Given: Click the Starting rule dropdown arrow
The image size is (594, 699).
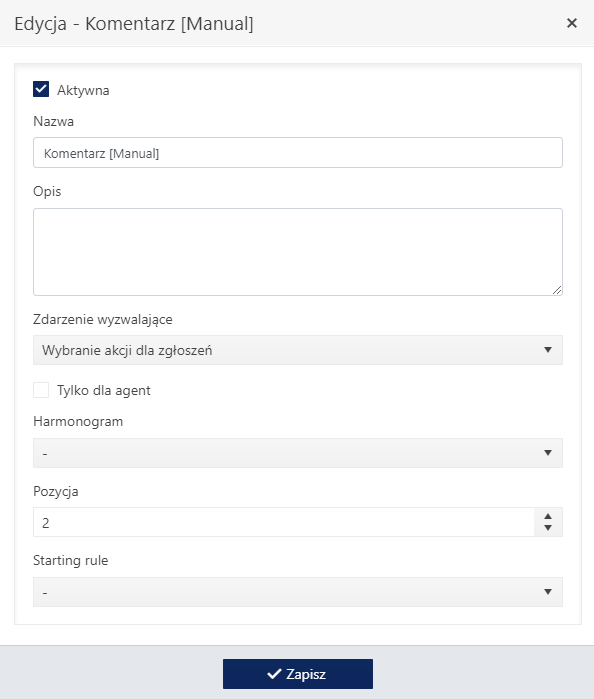Looking at the screenshot, I should pos(548,592).
